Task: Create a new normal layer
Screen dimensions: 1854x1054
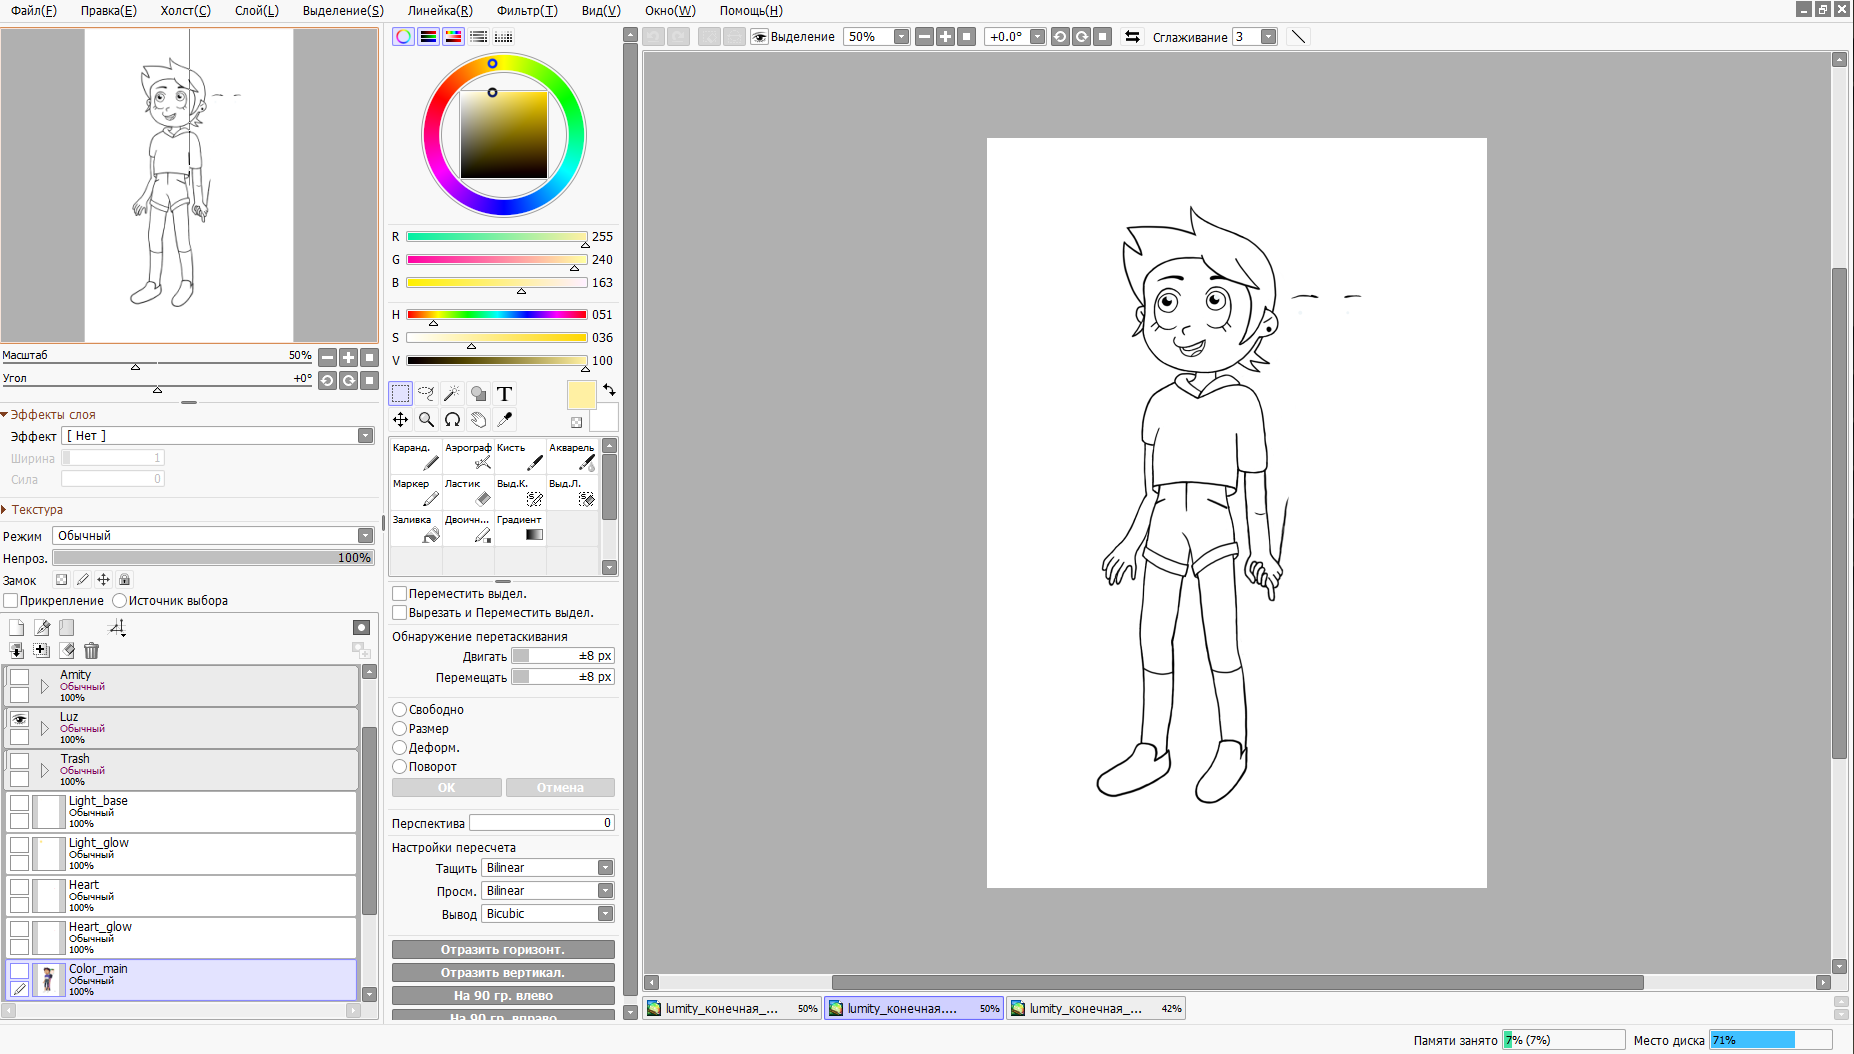Action: pyautogui.click(x=16, y=628)
